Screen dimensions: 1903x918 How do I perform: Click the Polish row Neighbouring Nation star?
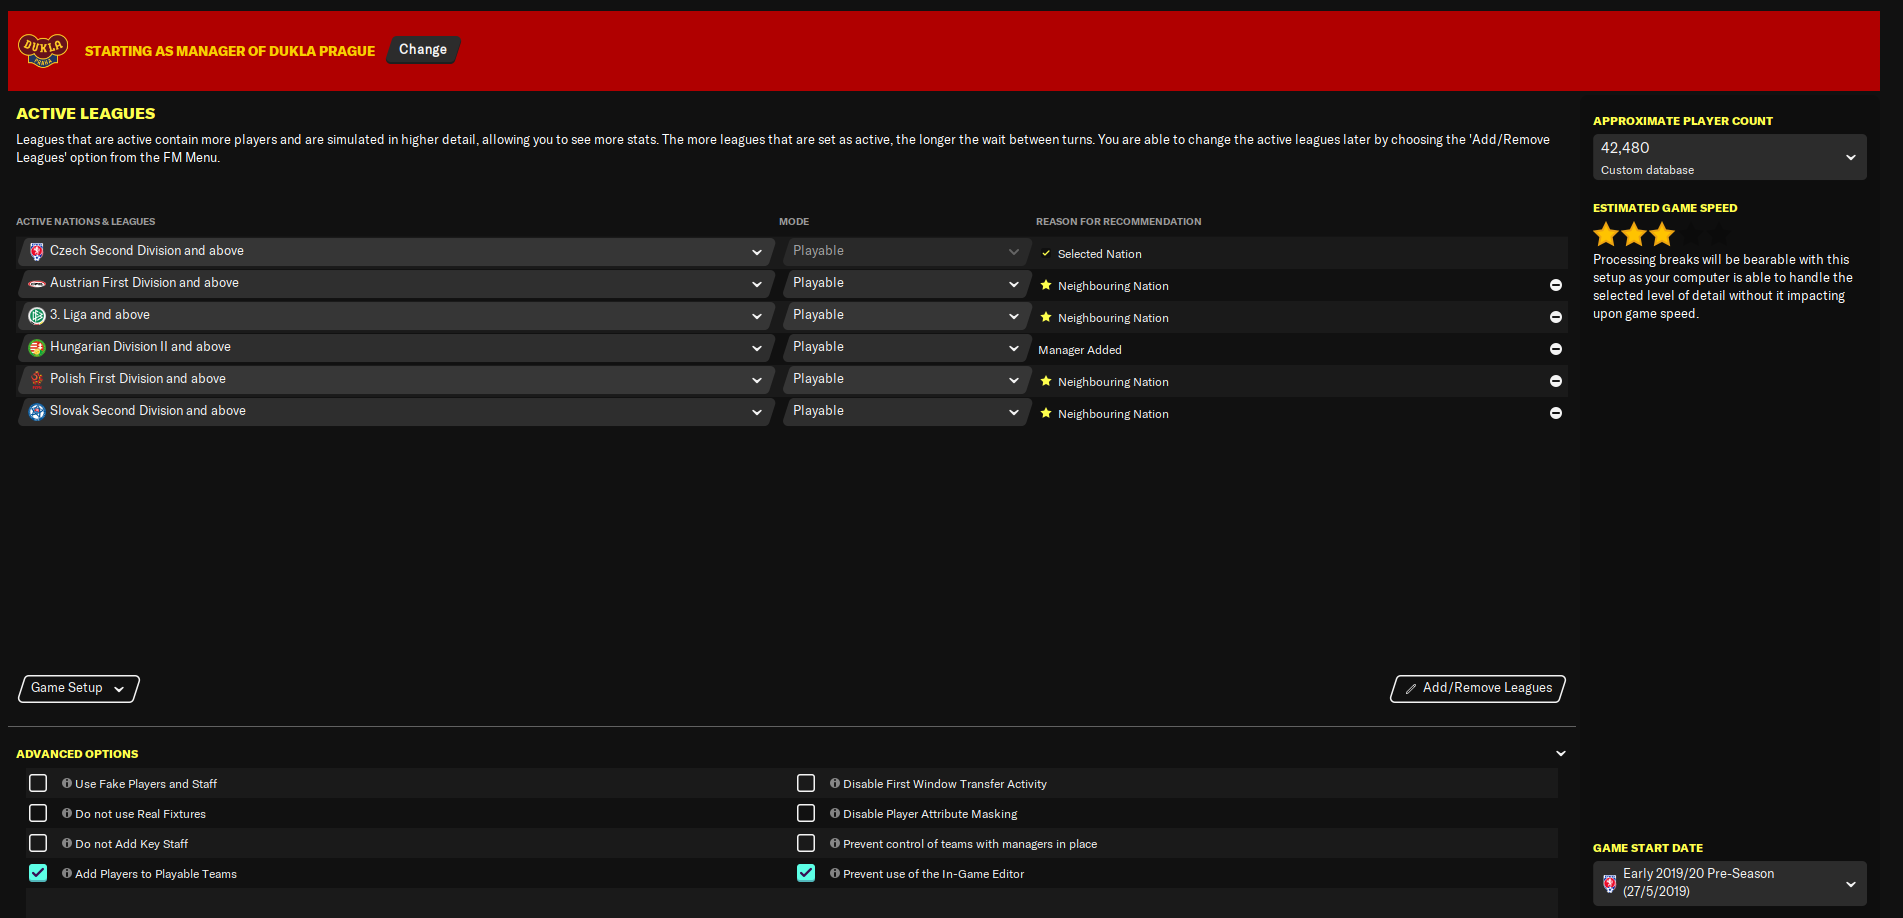1046,381
